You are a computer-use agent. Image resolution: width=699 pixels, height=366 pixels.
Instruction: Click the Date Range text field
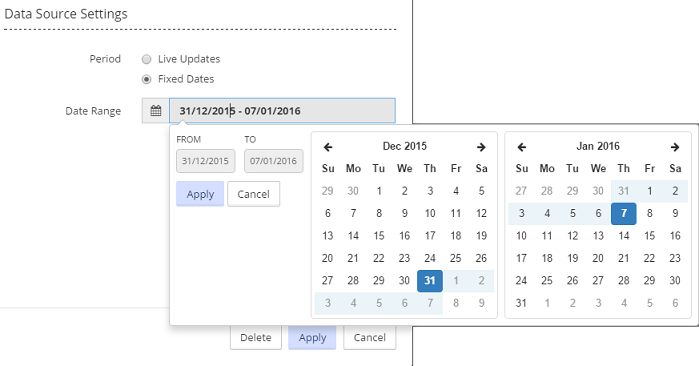(x=282, y=111)
